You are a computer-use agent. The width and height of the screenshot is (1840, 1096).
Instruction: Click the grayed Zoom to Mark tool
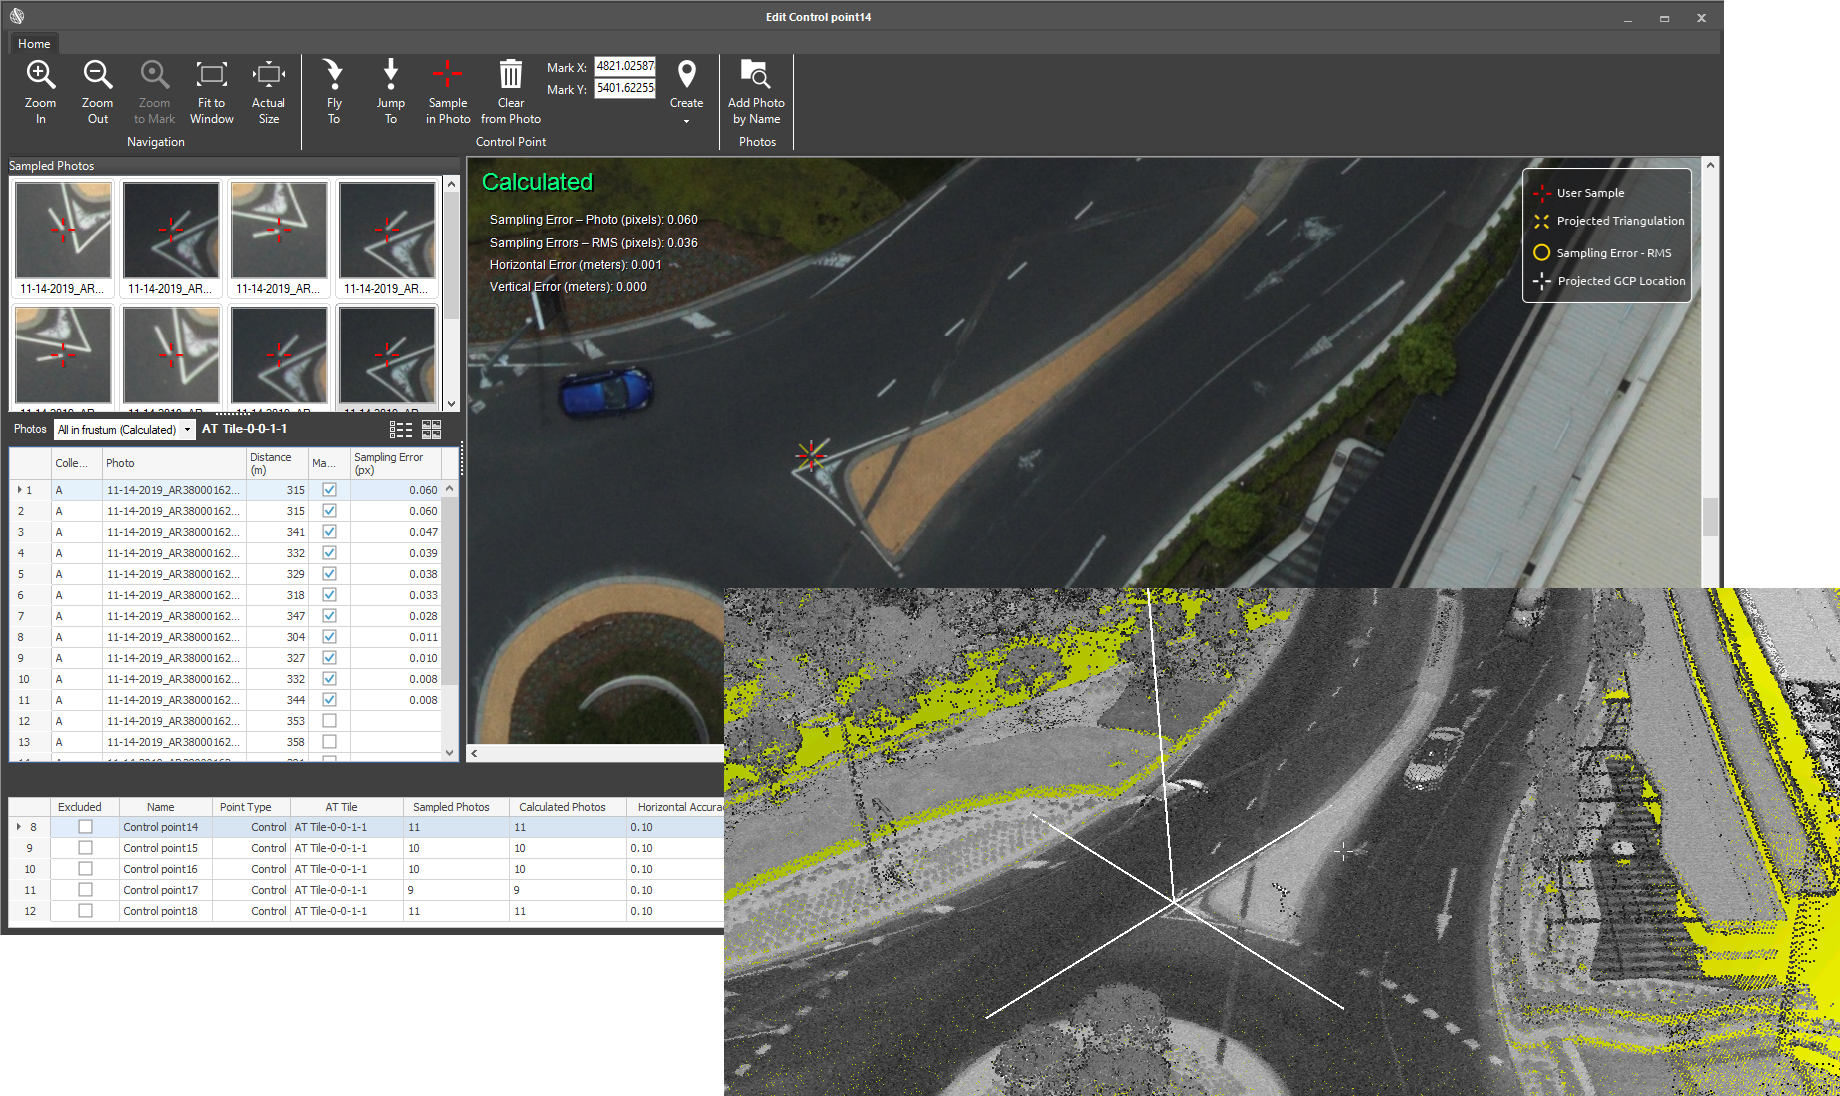coord(154,91)
